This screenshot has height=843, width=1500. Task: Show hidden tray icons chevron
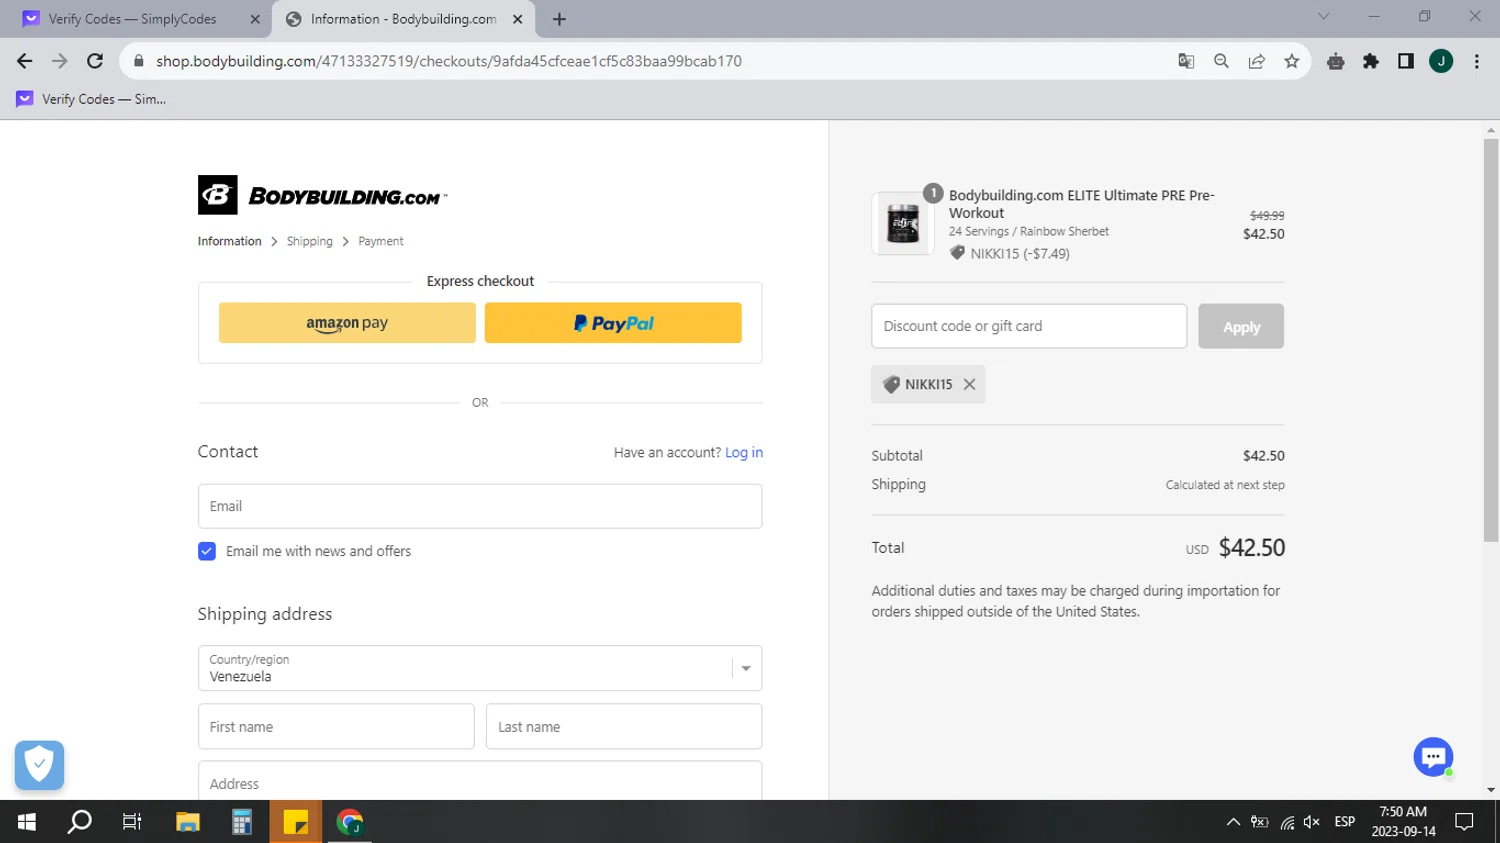(x=1233, y=822)
